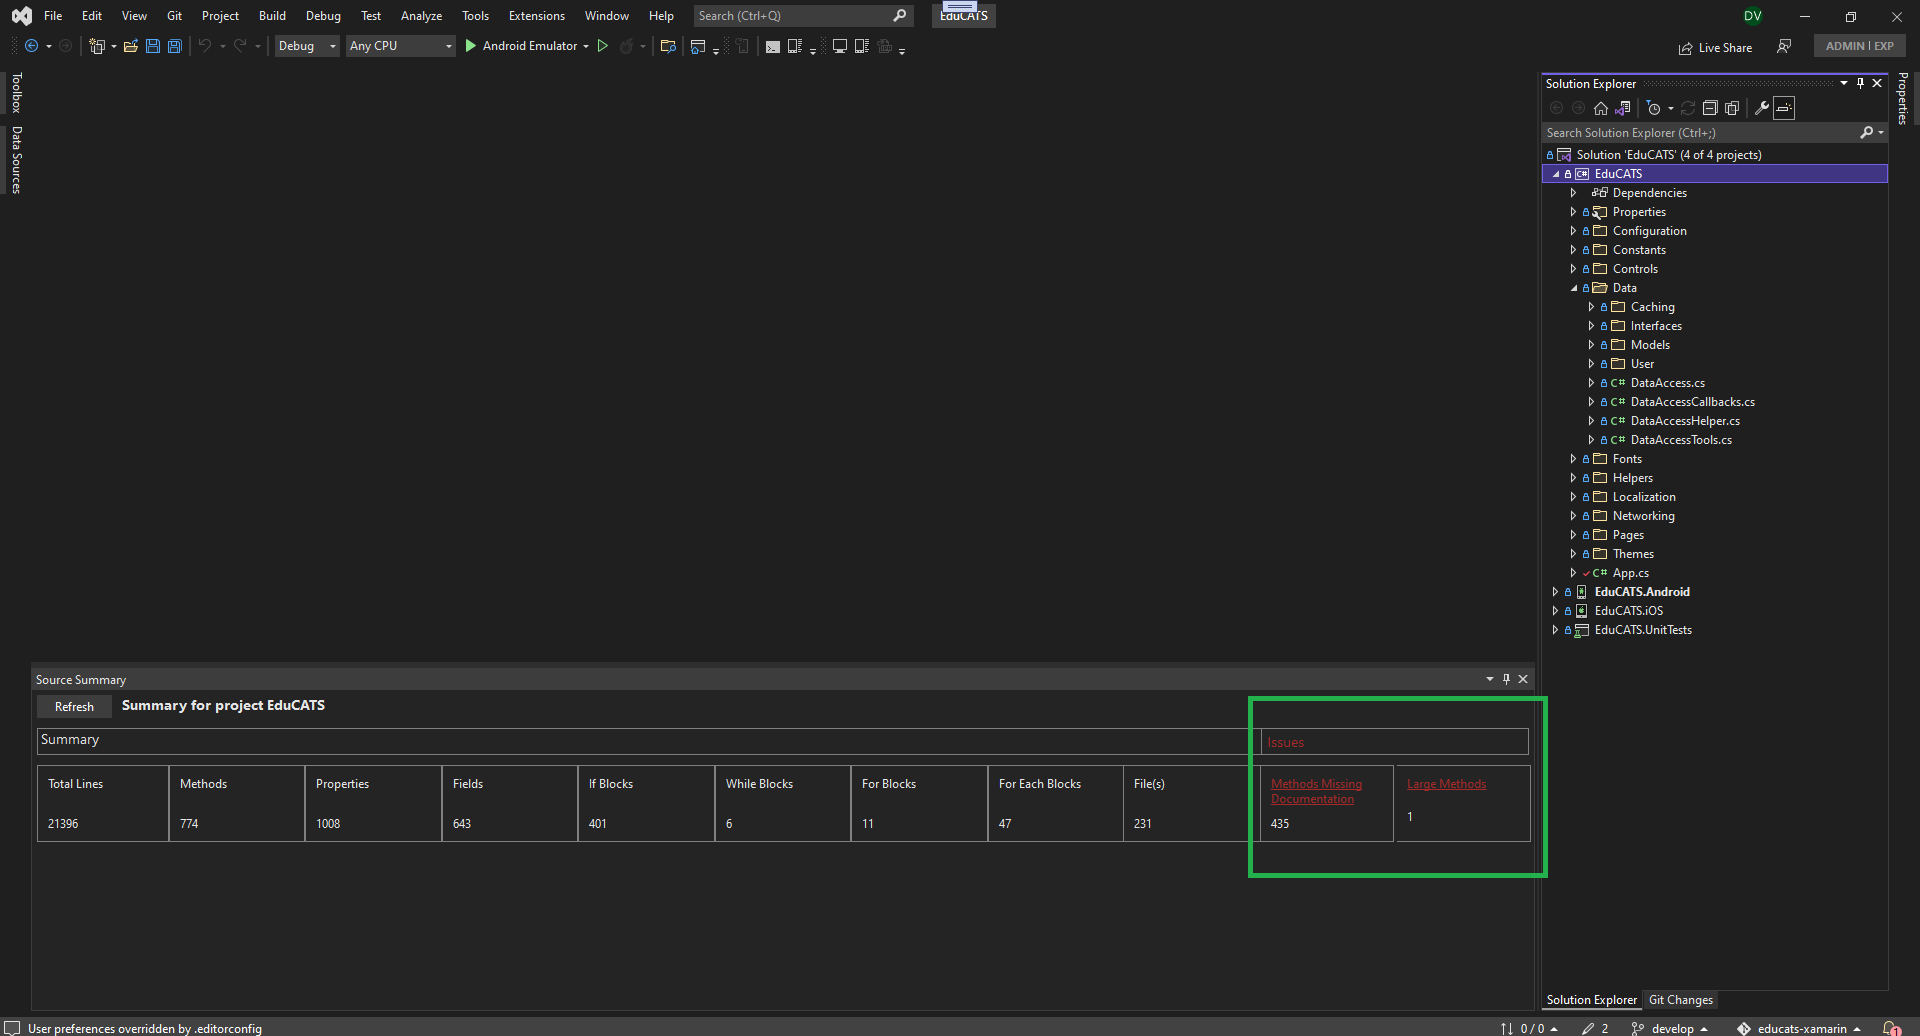Click the ADMIN | EXP button
The image size is (1920, 1036).
click(x=1859, y=46)
